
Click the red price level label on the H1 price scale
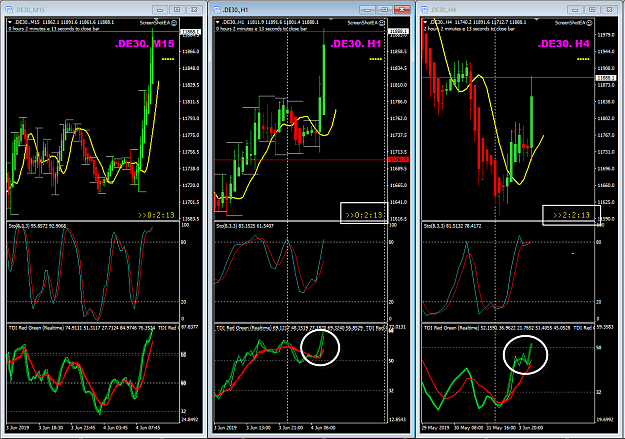(398, 159)
